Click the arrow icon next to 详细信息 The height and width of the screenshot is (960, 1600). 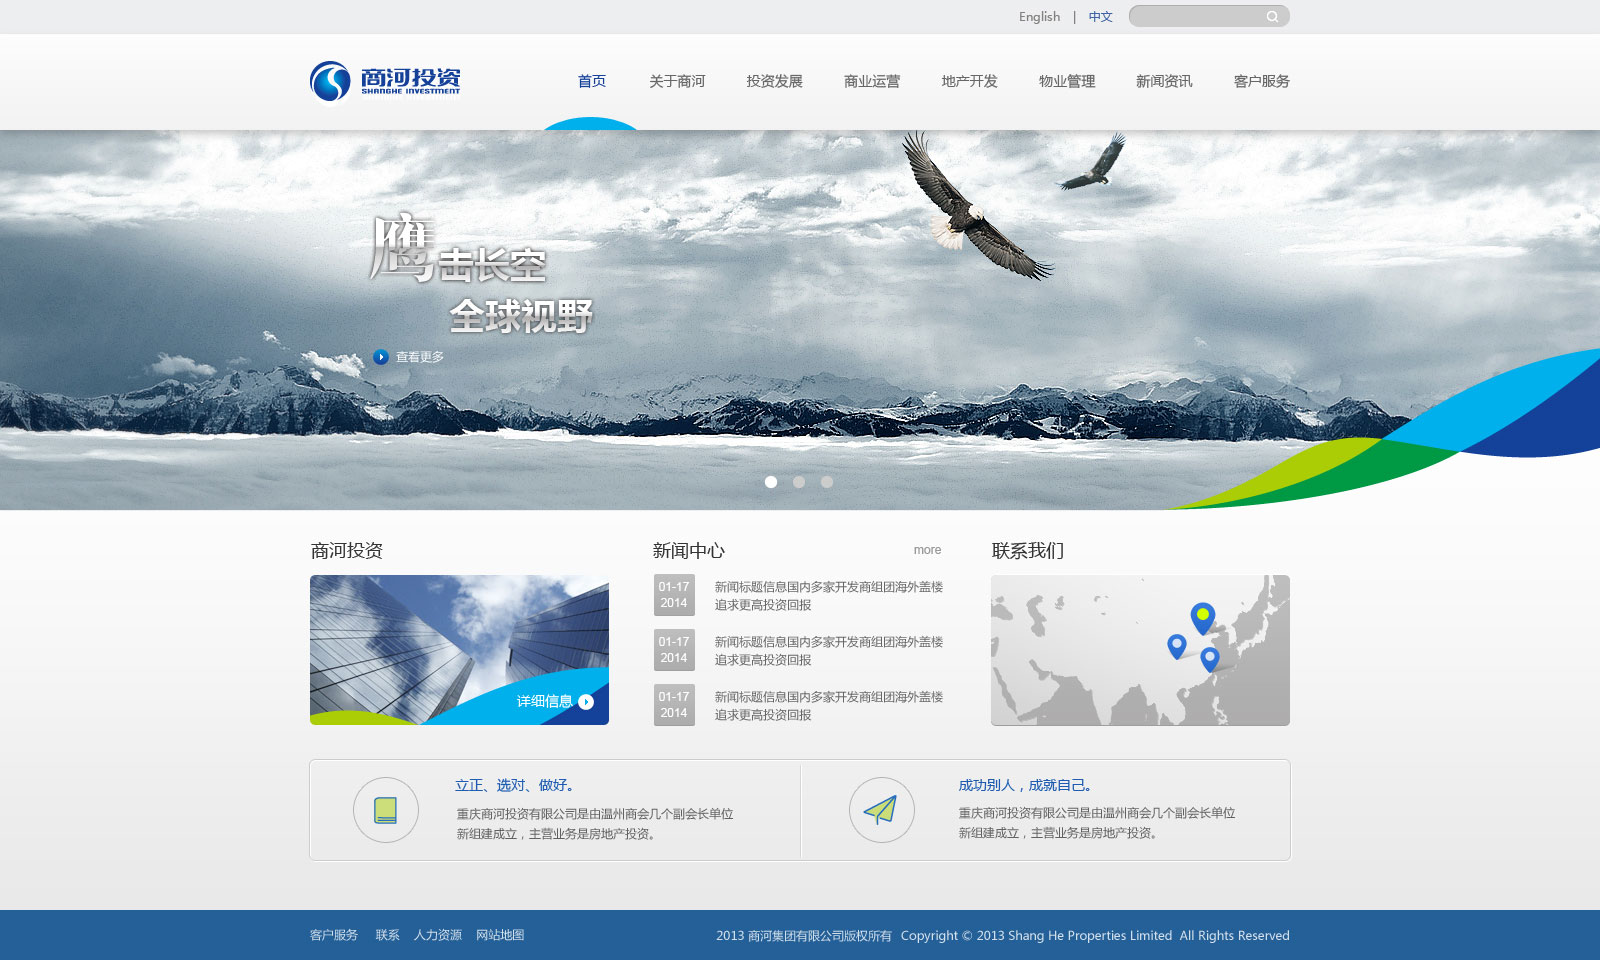pos(586,702)
